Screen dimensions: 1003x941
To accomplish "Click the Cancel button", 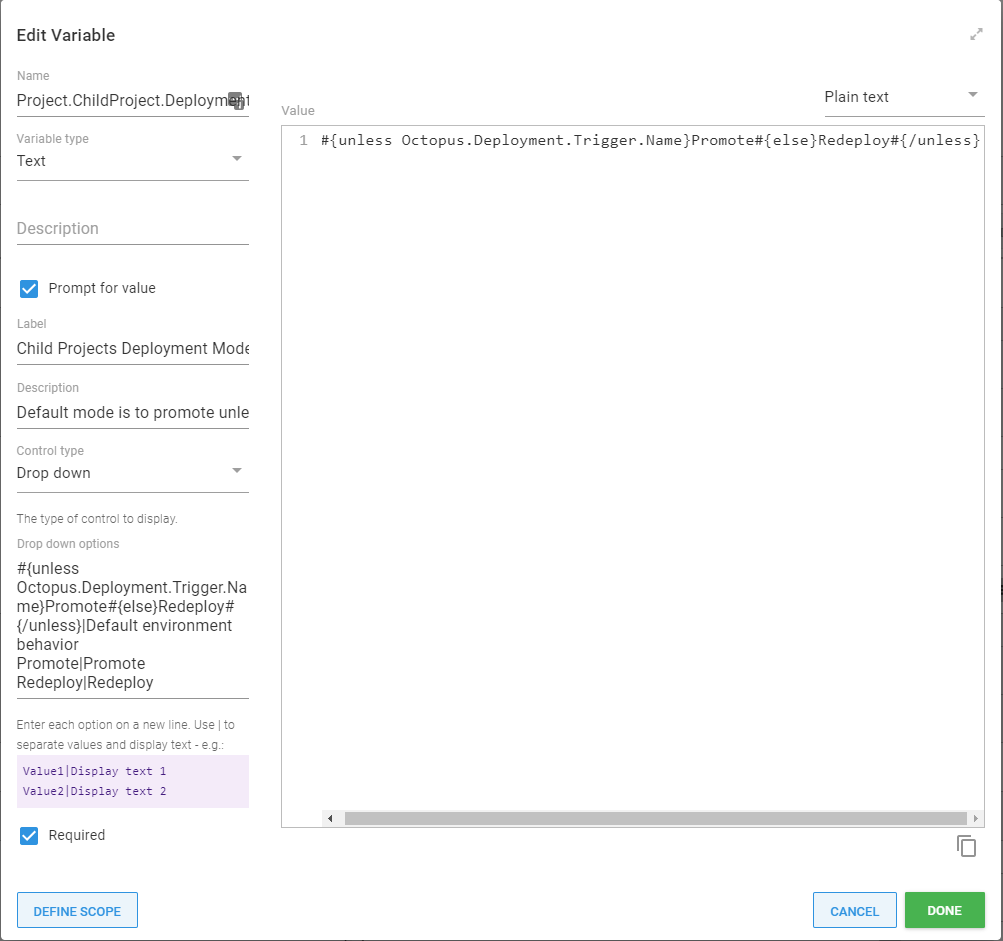I will click(854, 911).
